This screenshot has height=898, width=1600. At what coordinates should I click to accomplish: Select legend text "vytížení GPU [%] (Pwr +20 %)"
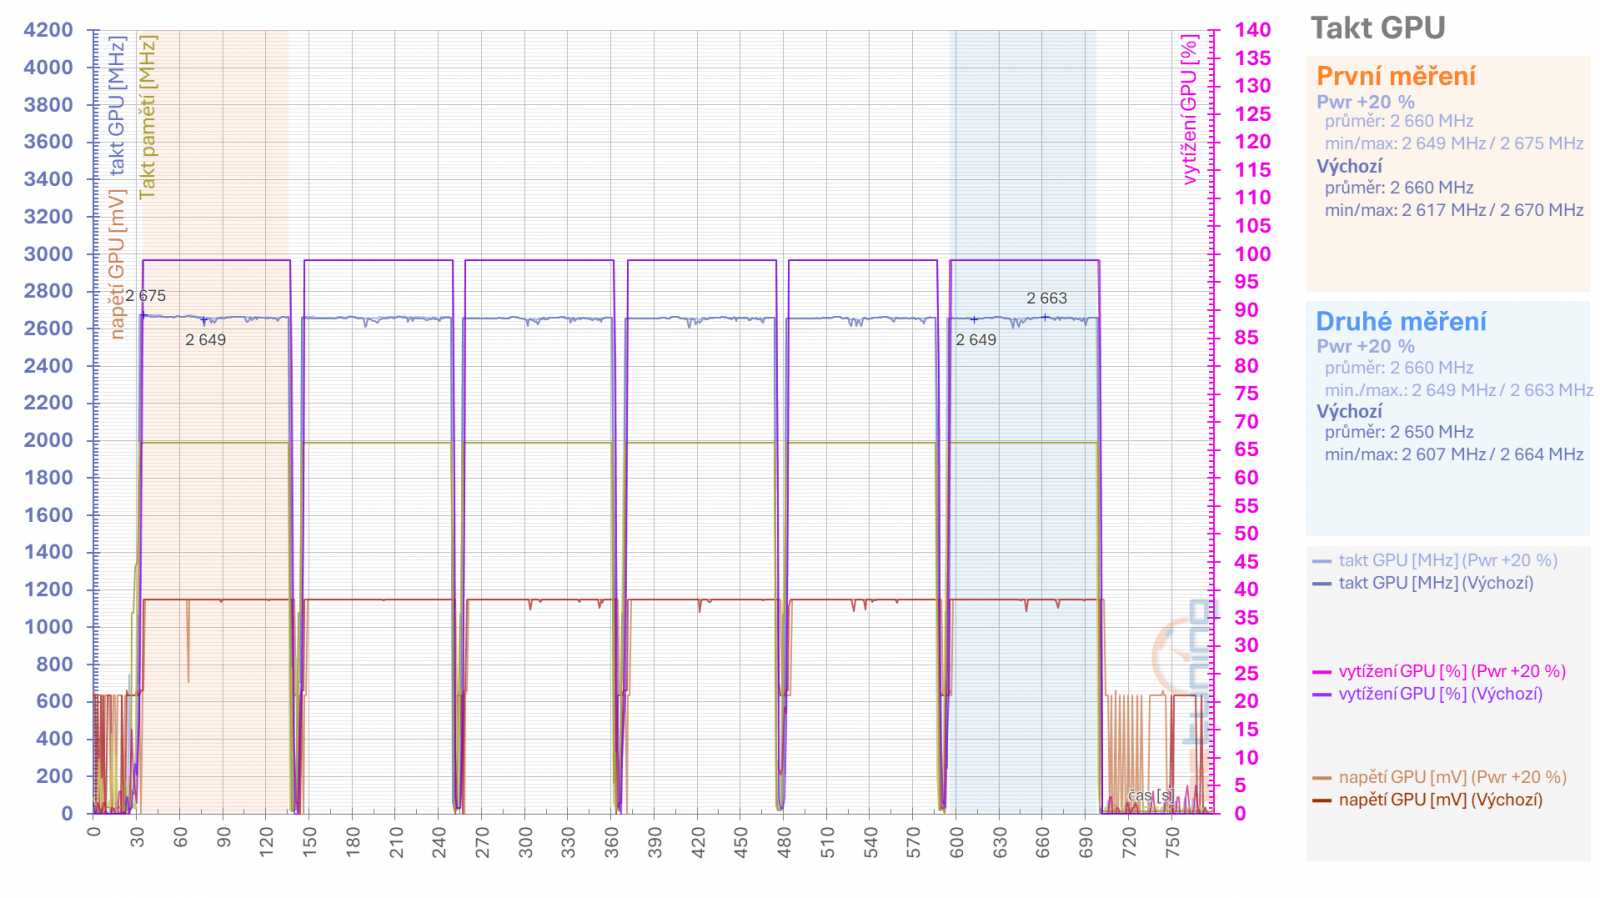(x=1452, y=672)
